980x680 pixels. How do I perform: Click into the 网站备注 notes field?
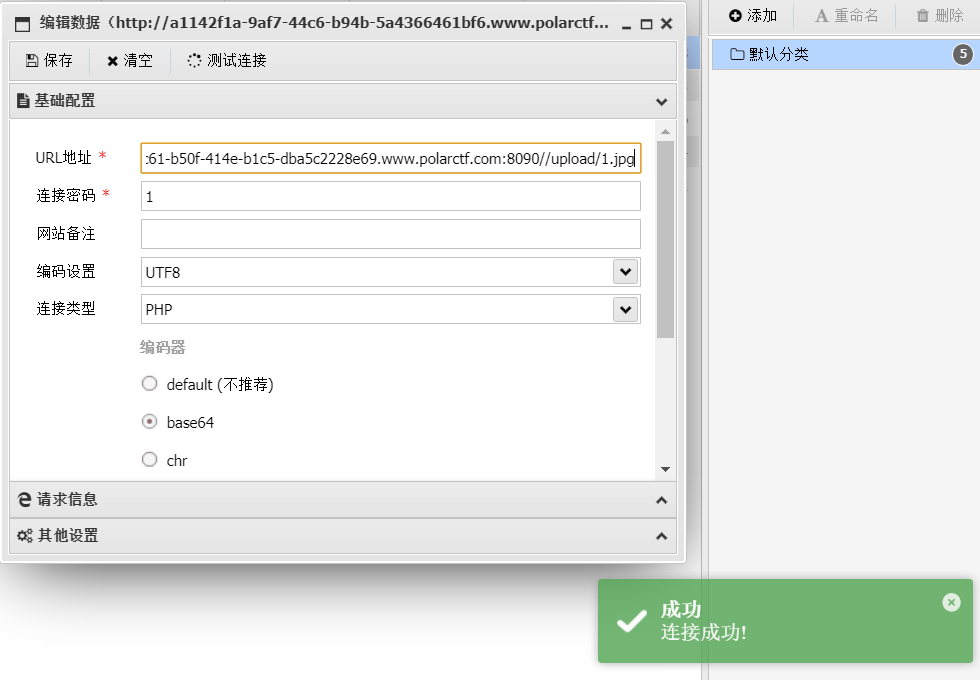pyautogui.click(x=391, y=234)
